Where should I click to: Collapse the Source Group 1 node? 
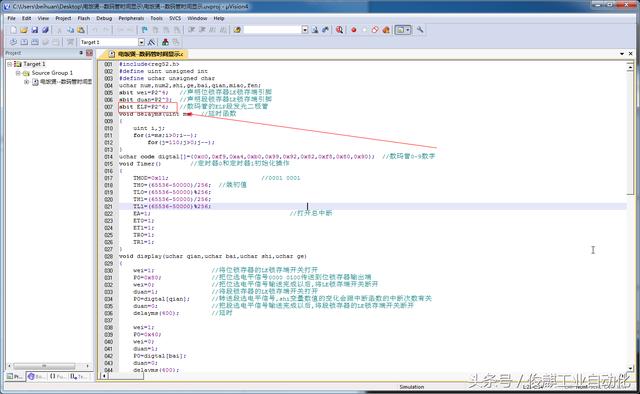[x=18, y=73]
